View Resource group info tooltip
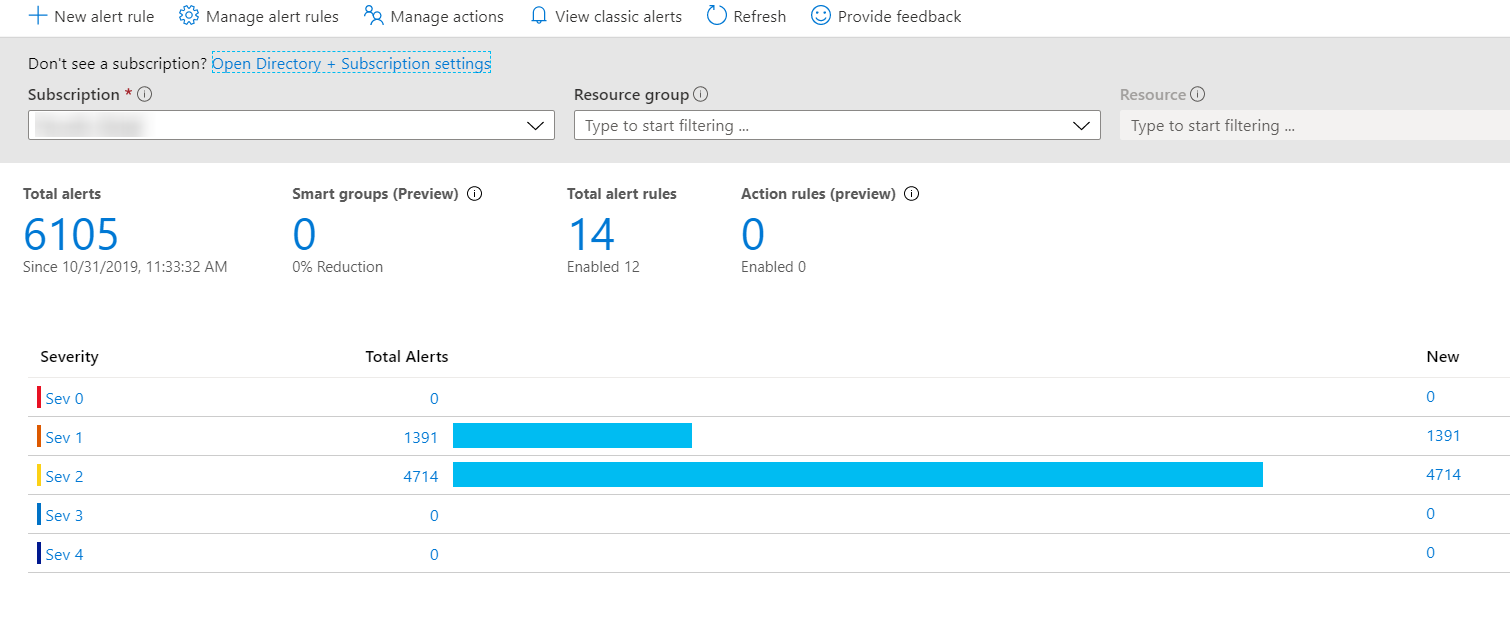 [x=701, y=94]
